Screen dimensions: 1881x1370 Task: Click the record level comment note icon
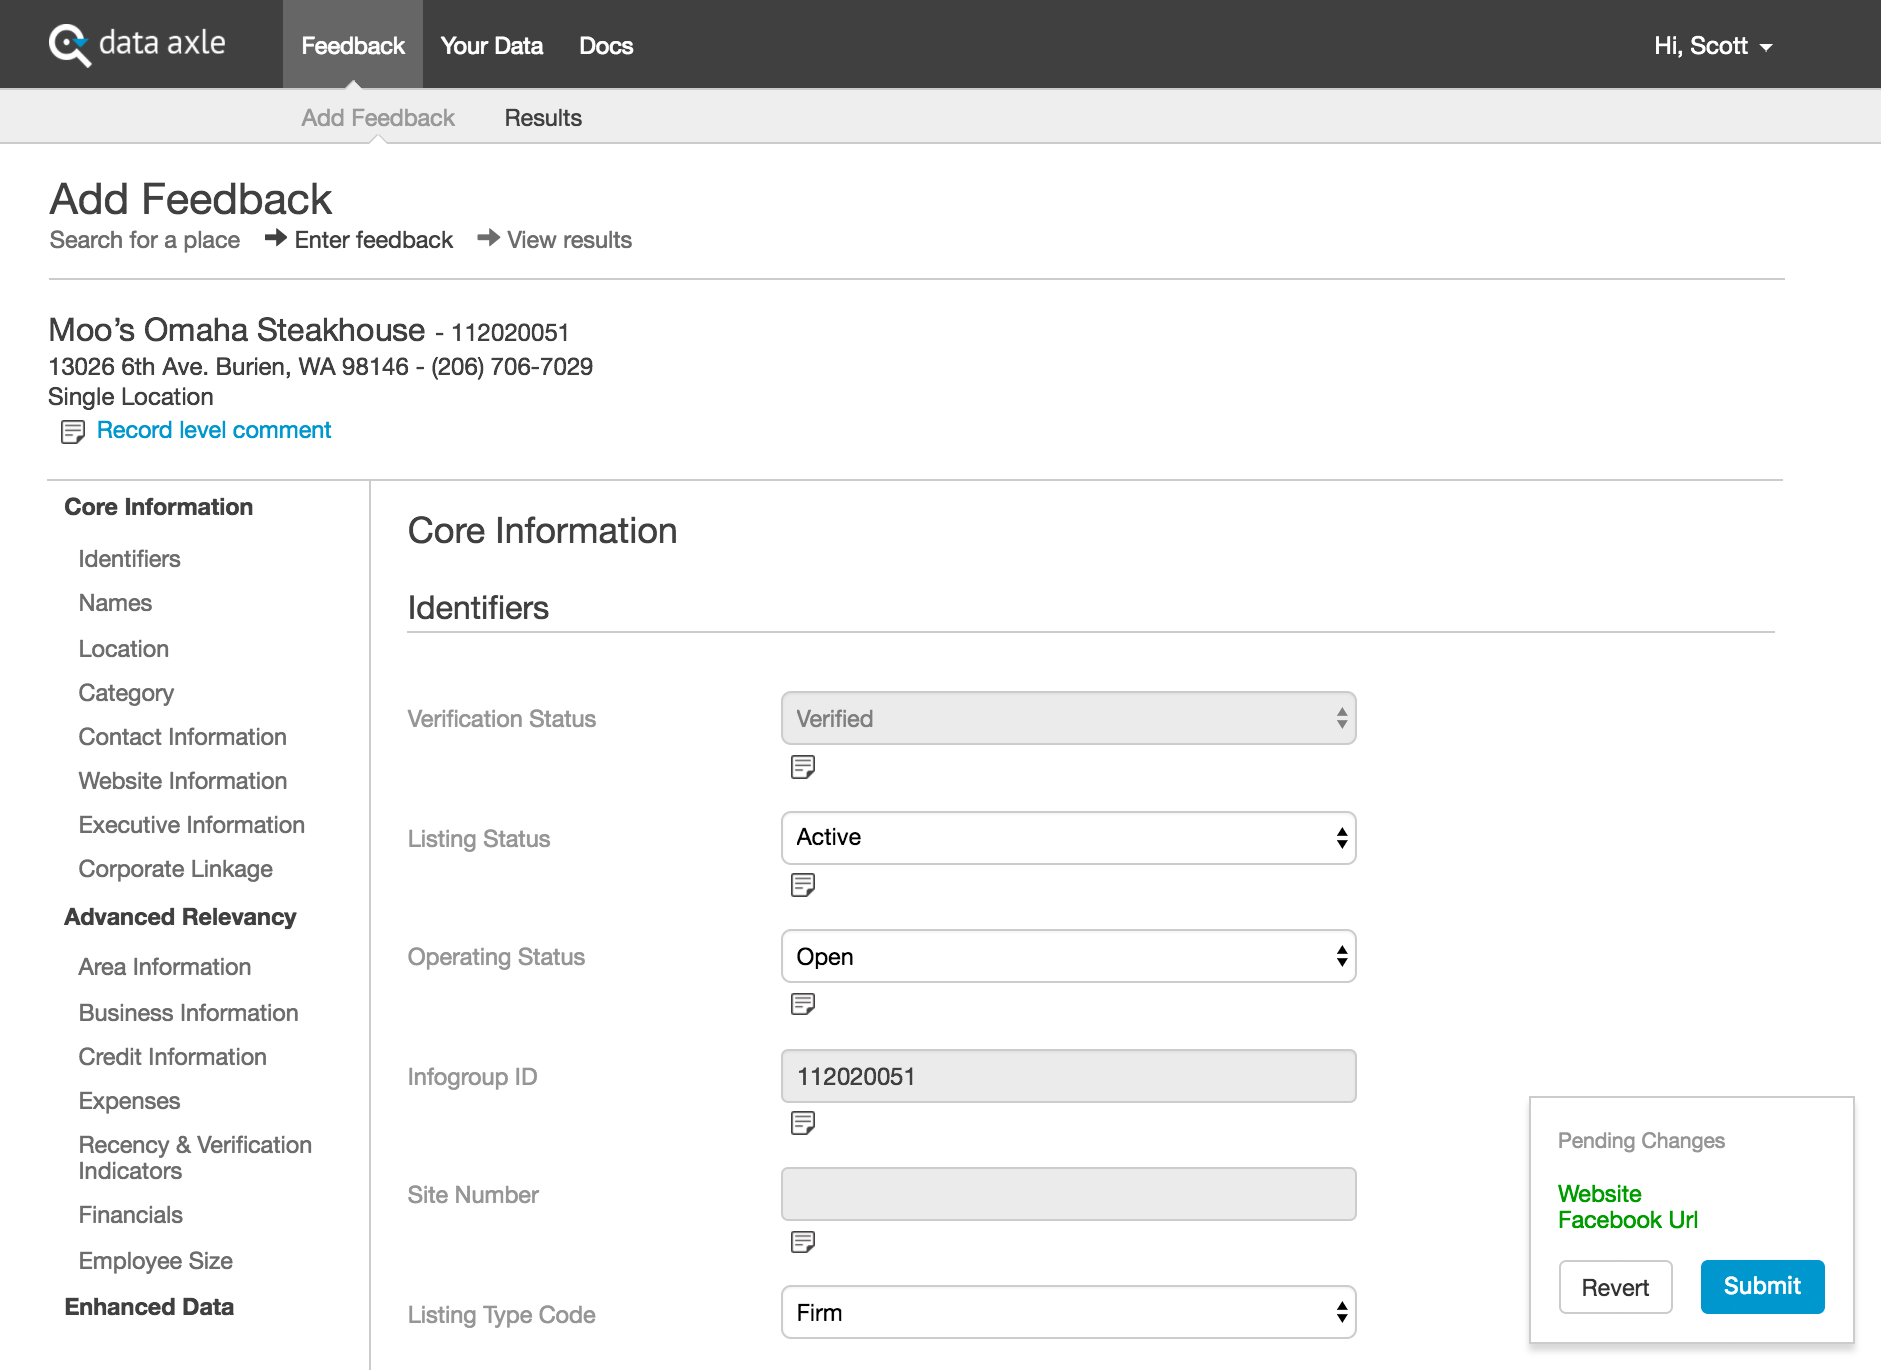click(x=72, y=432)
